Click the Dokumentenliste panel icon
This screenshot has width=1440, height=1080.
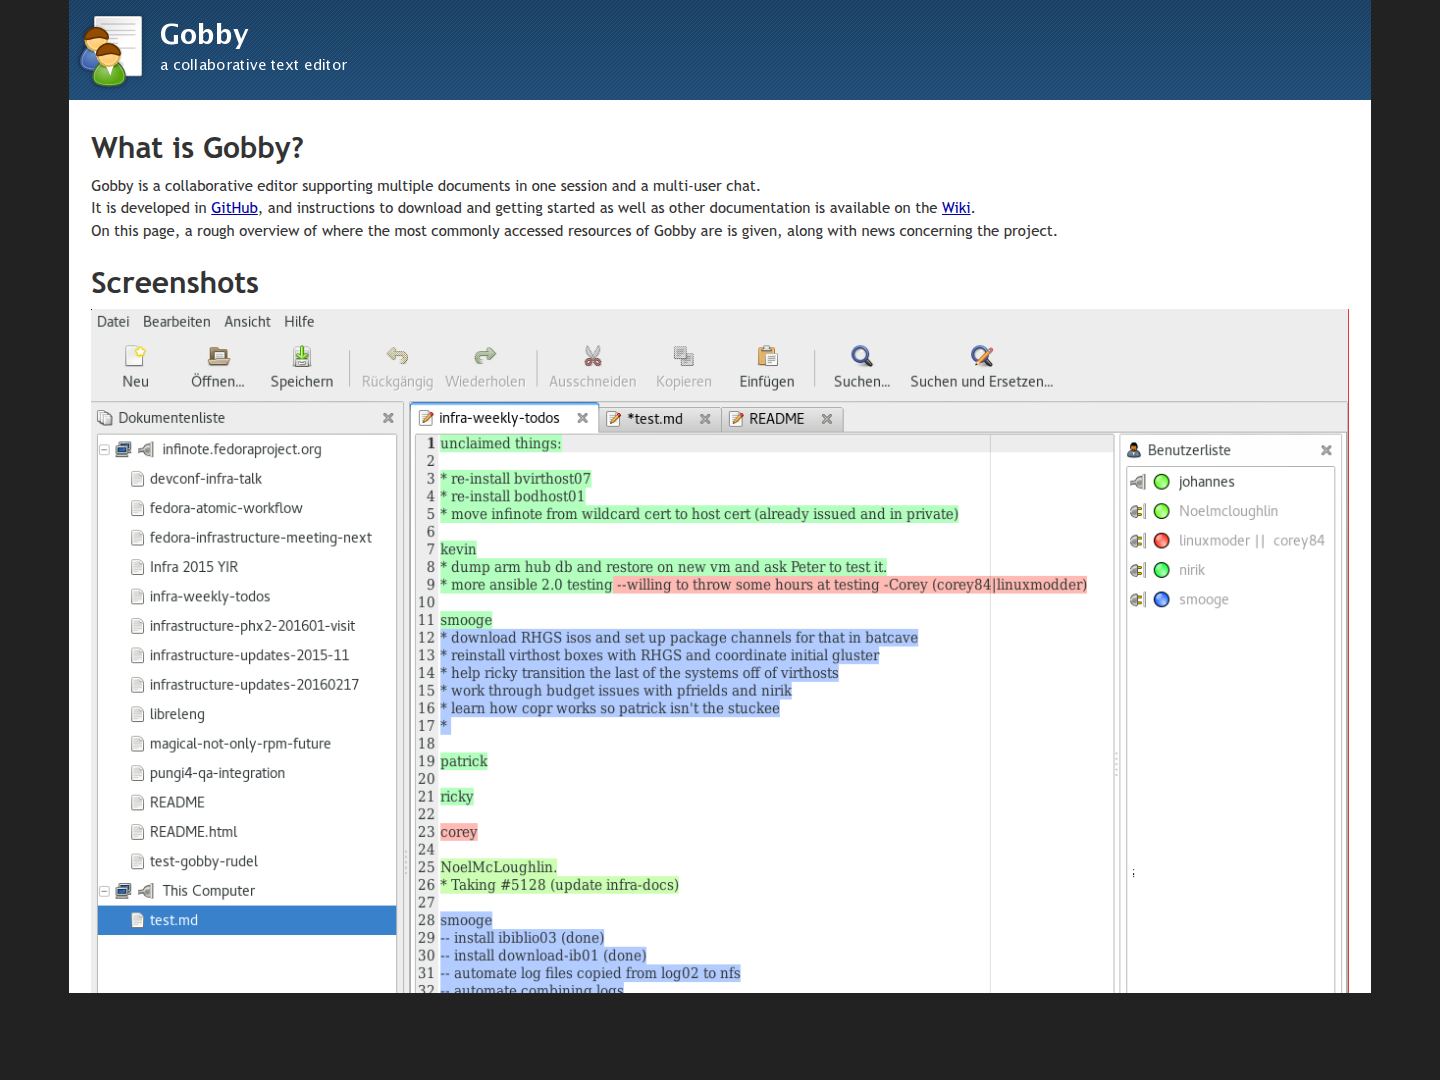pyautogui.click(x=105, y=418)
